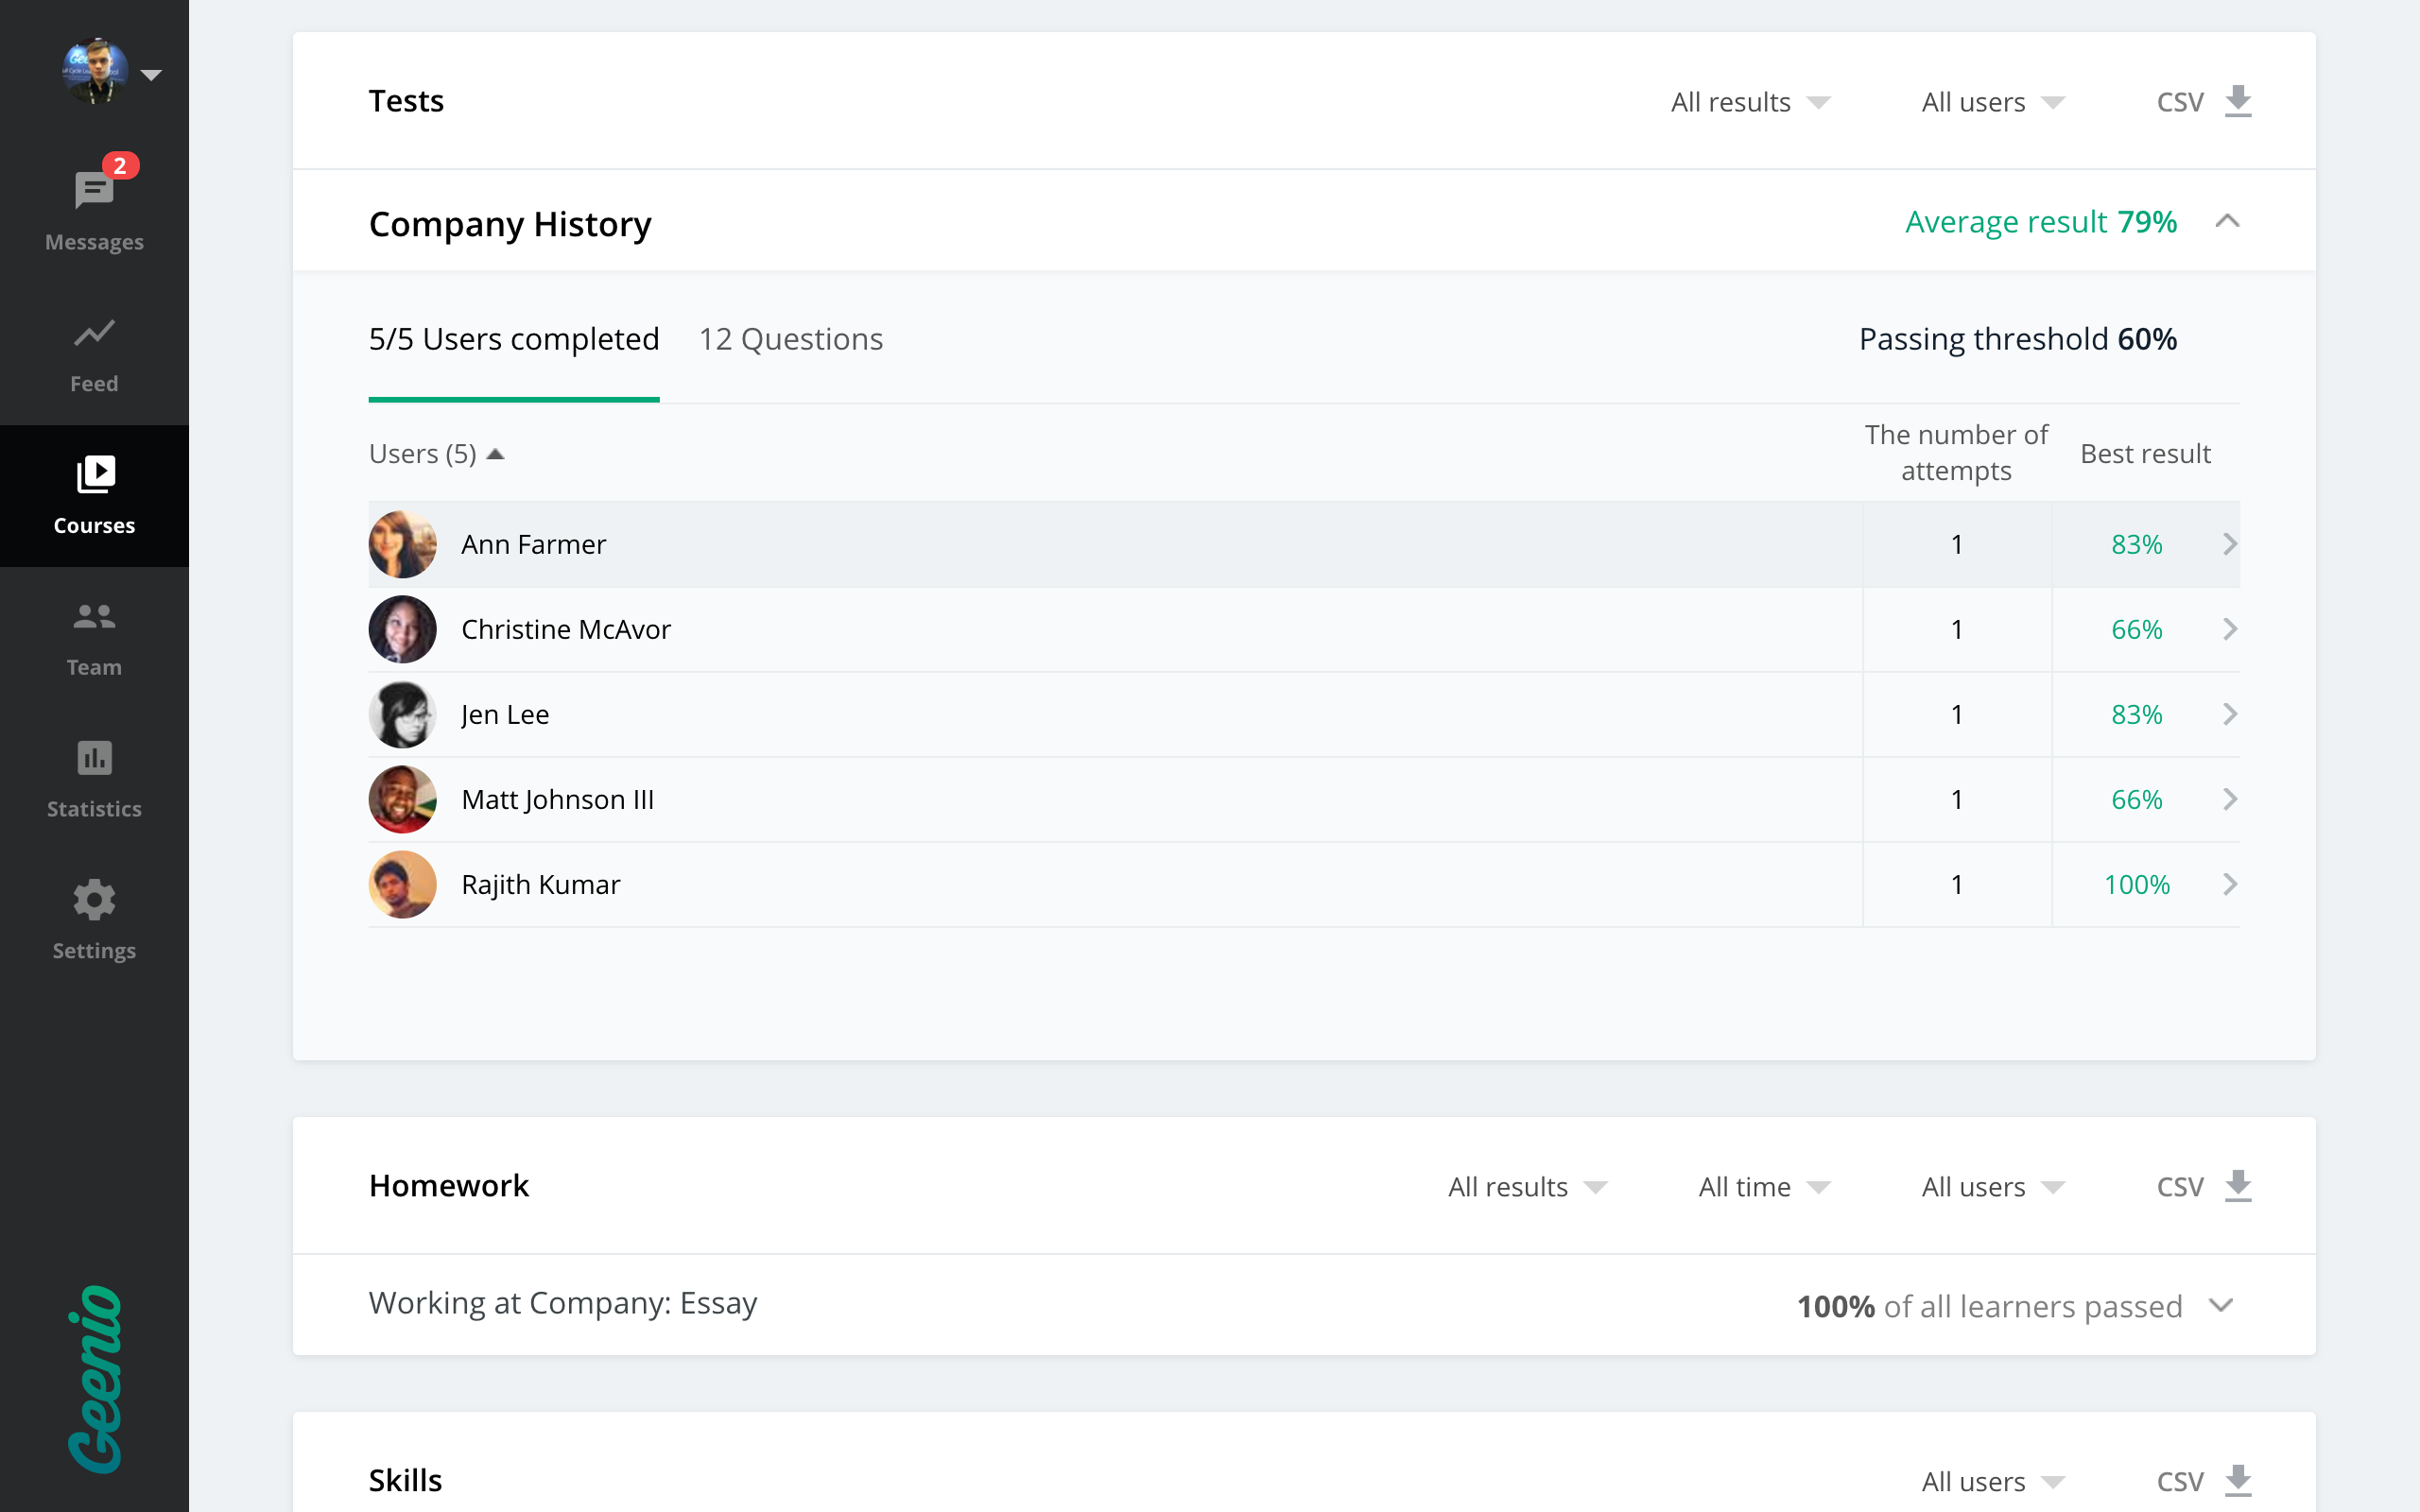Viewport: 2420px width, 1512px height.
Task: Switch to the 12 Questions tab
Action: pyautogui.click(x=790, y=339)
